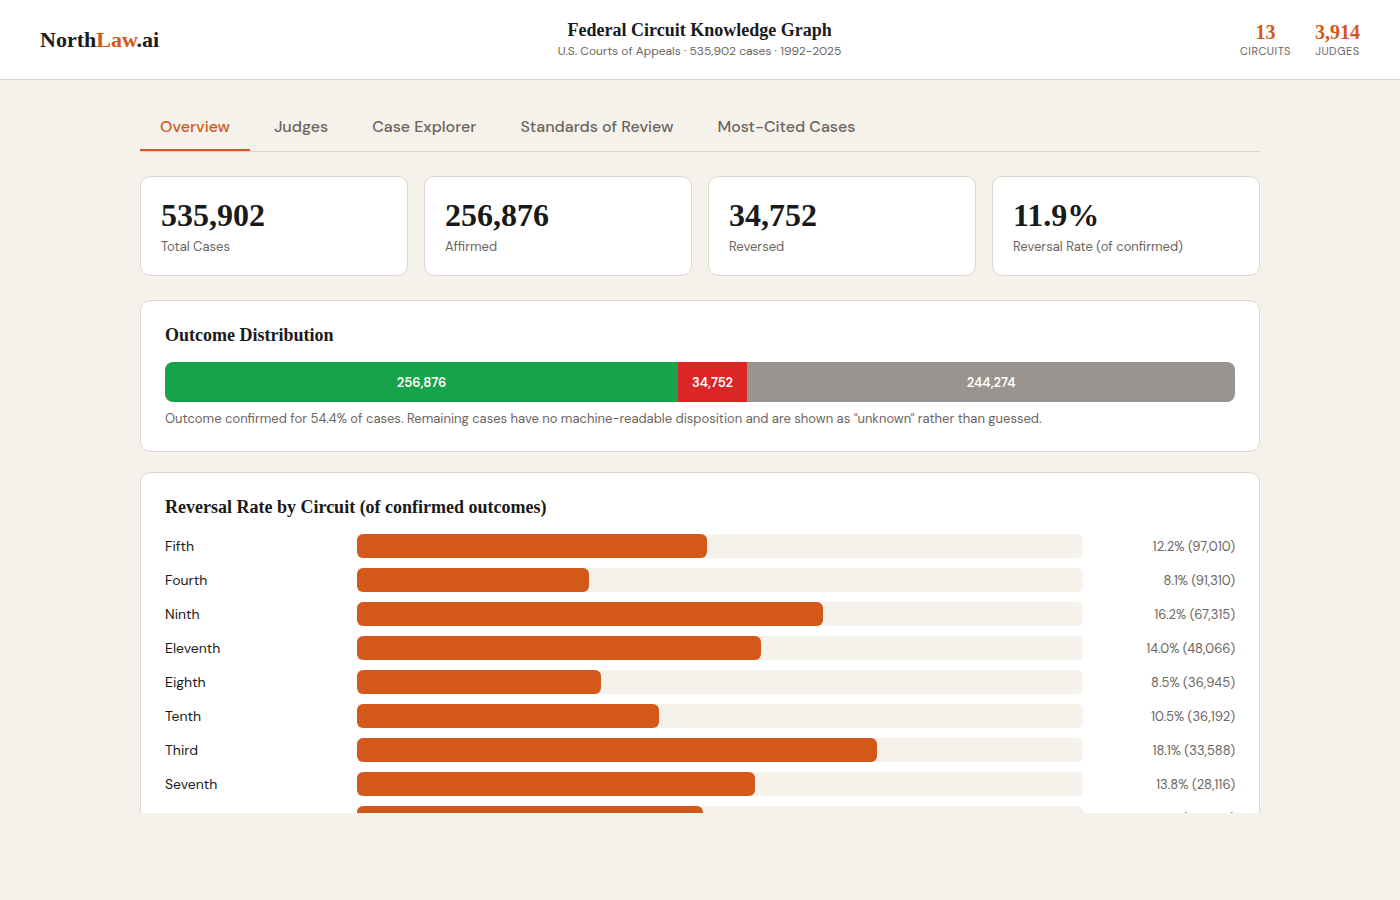Click the Fourth circuit reversal bar

coord(473,580)
